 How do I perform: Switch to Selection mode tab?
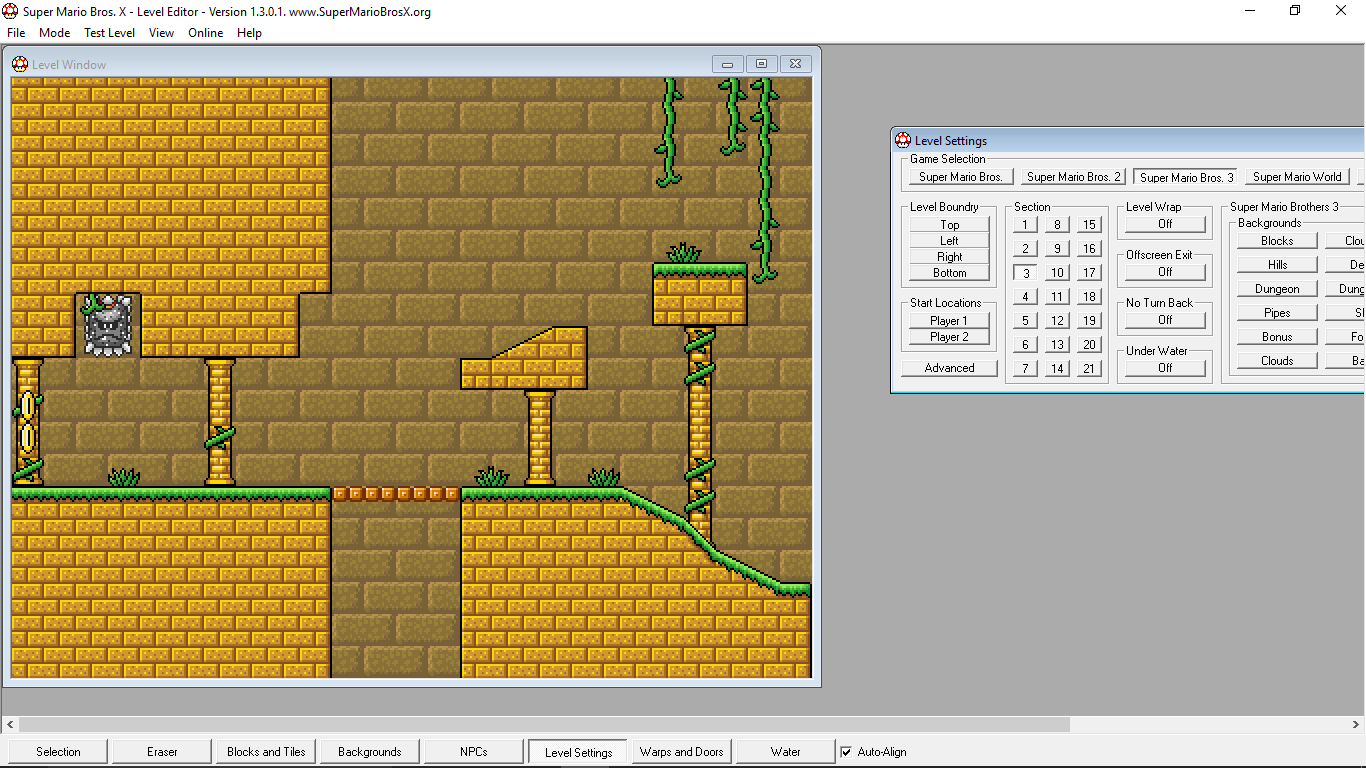click(x=58, y=752)
